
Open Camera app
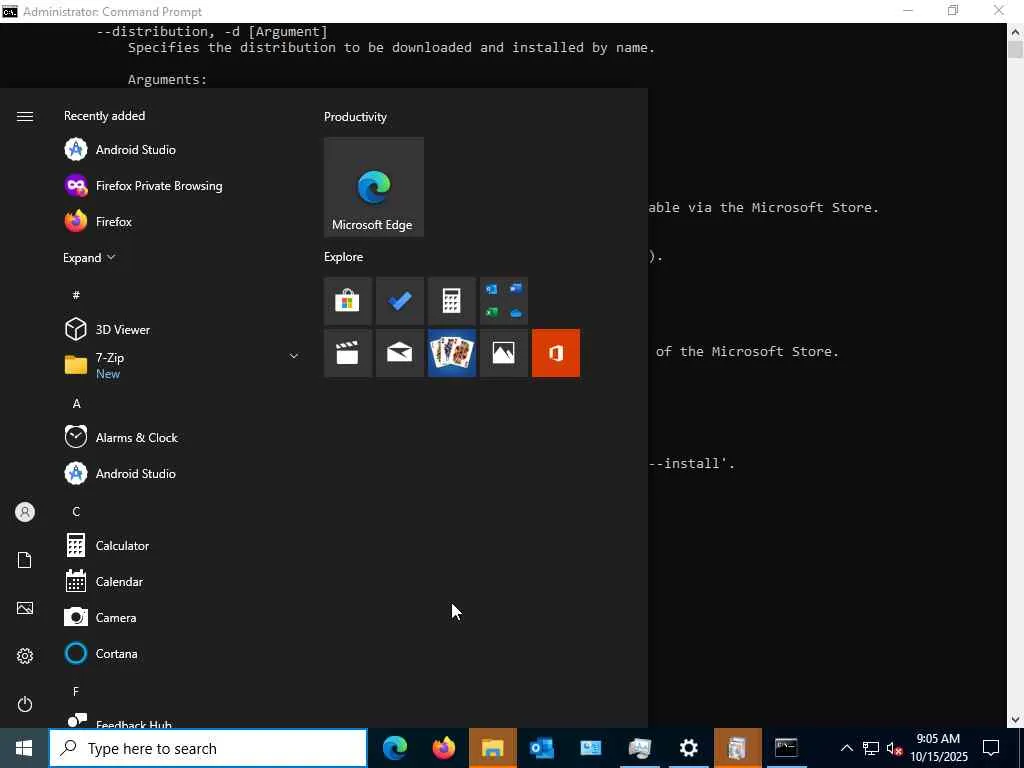click(x=182, y=617)
